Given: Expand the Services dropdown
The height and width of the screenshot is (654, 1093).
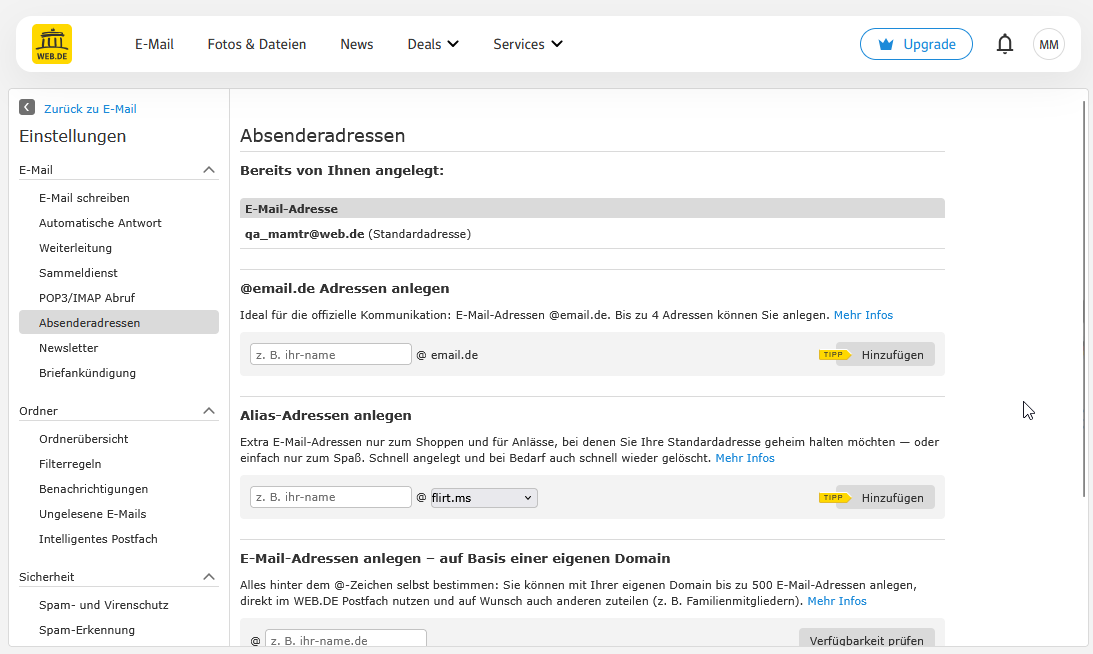Looking at the screenshot, I should pyautogui.click(x=527, y=44).
